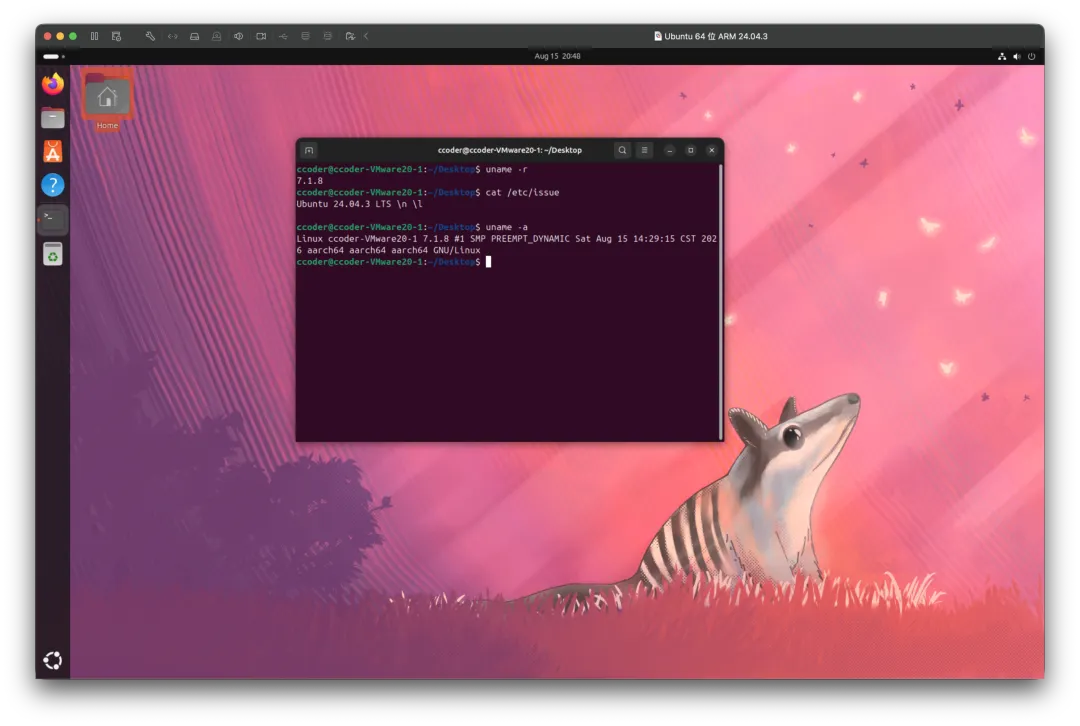Pause the virtual machine from VMware toolbar
The height and width of the screenshot is (726, 1080).
[94, 36]
